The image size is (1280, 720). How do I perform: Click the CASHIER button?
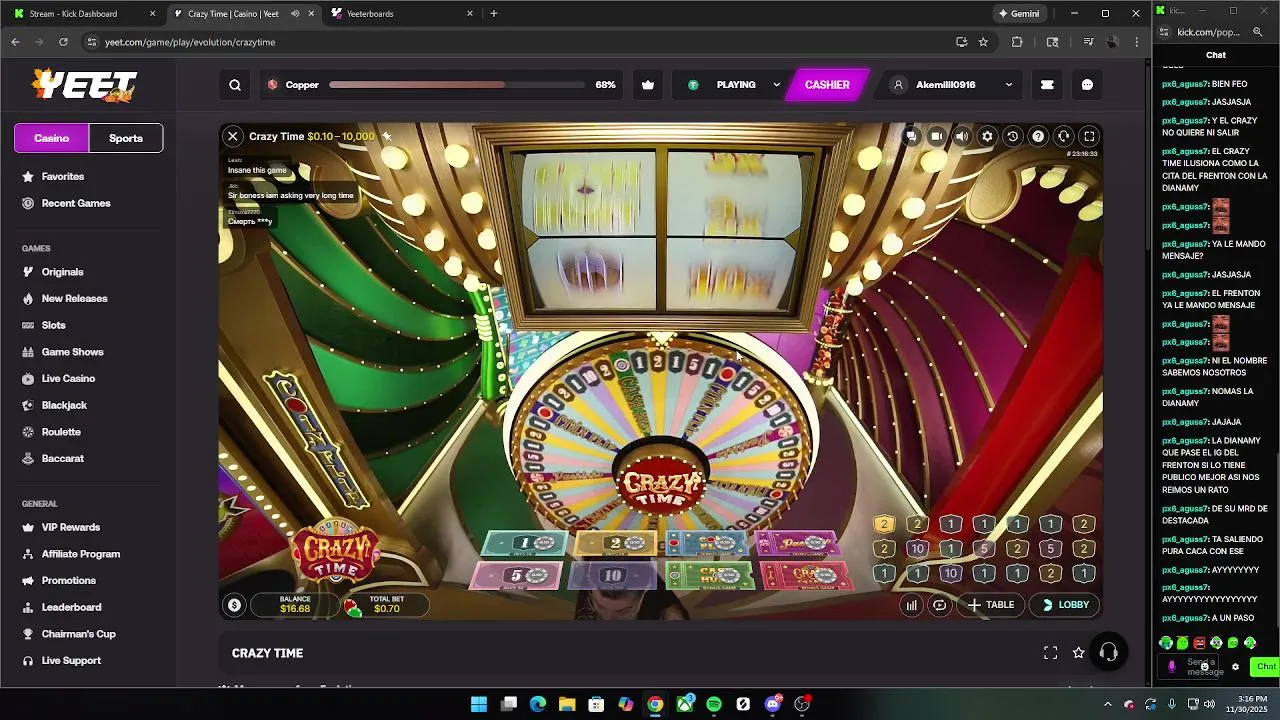coord(827,85)
